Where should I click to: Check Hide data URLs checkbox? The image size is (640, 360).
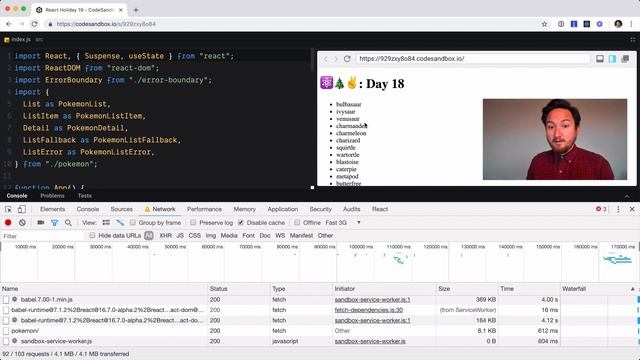[x=92, y=236]
